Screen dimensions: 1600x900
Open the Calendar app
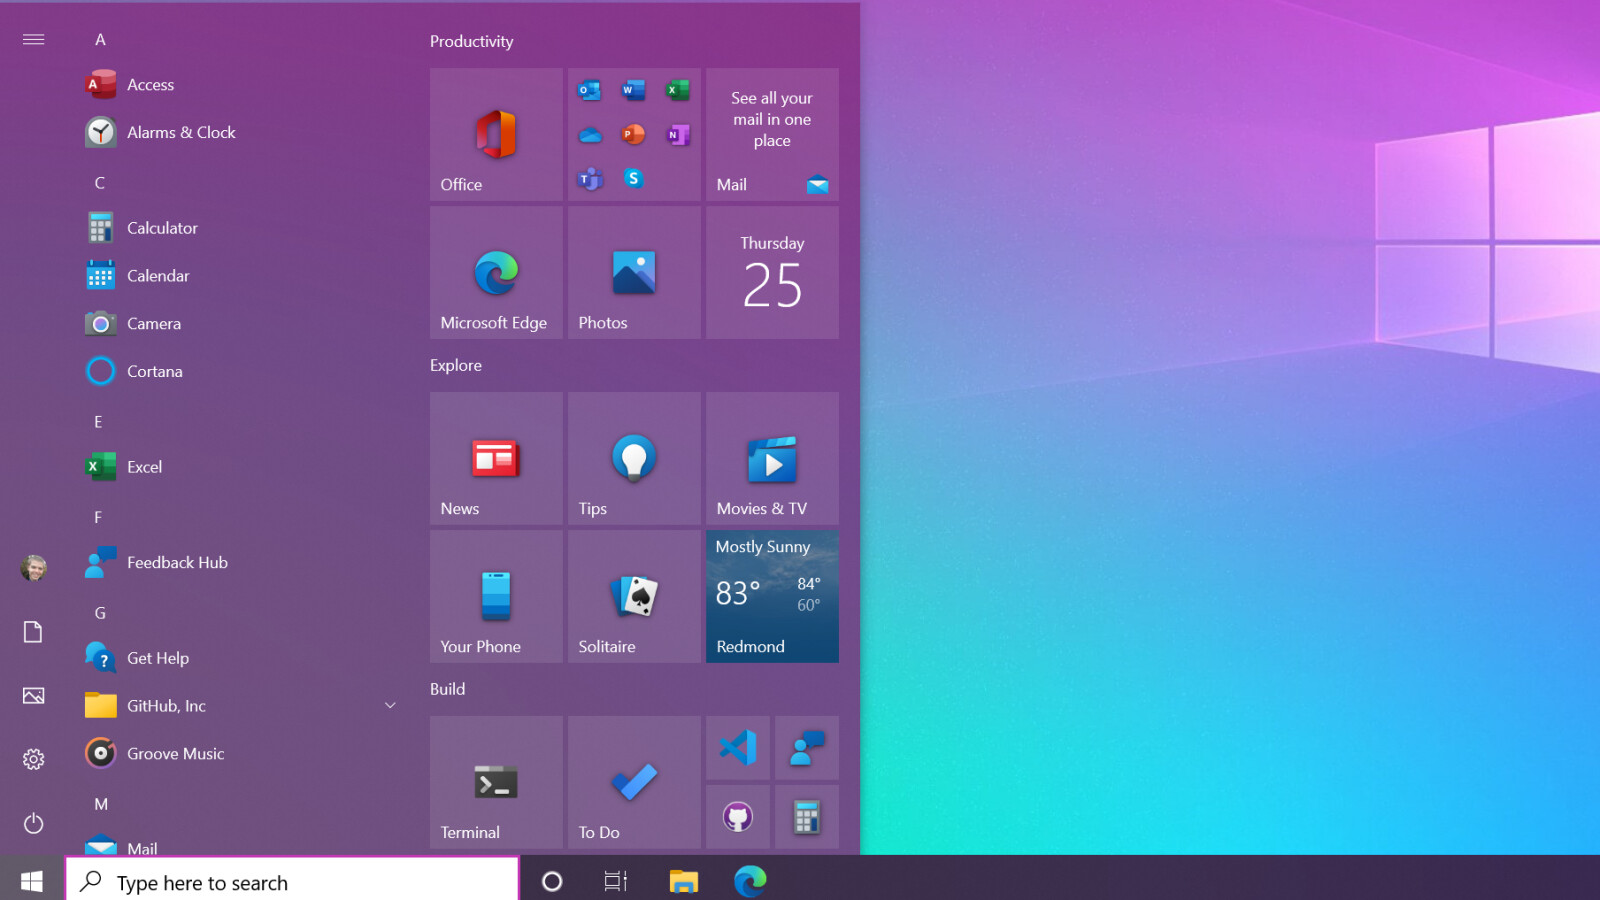click(240, 276)
